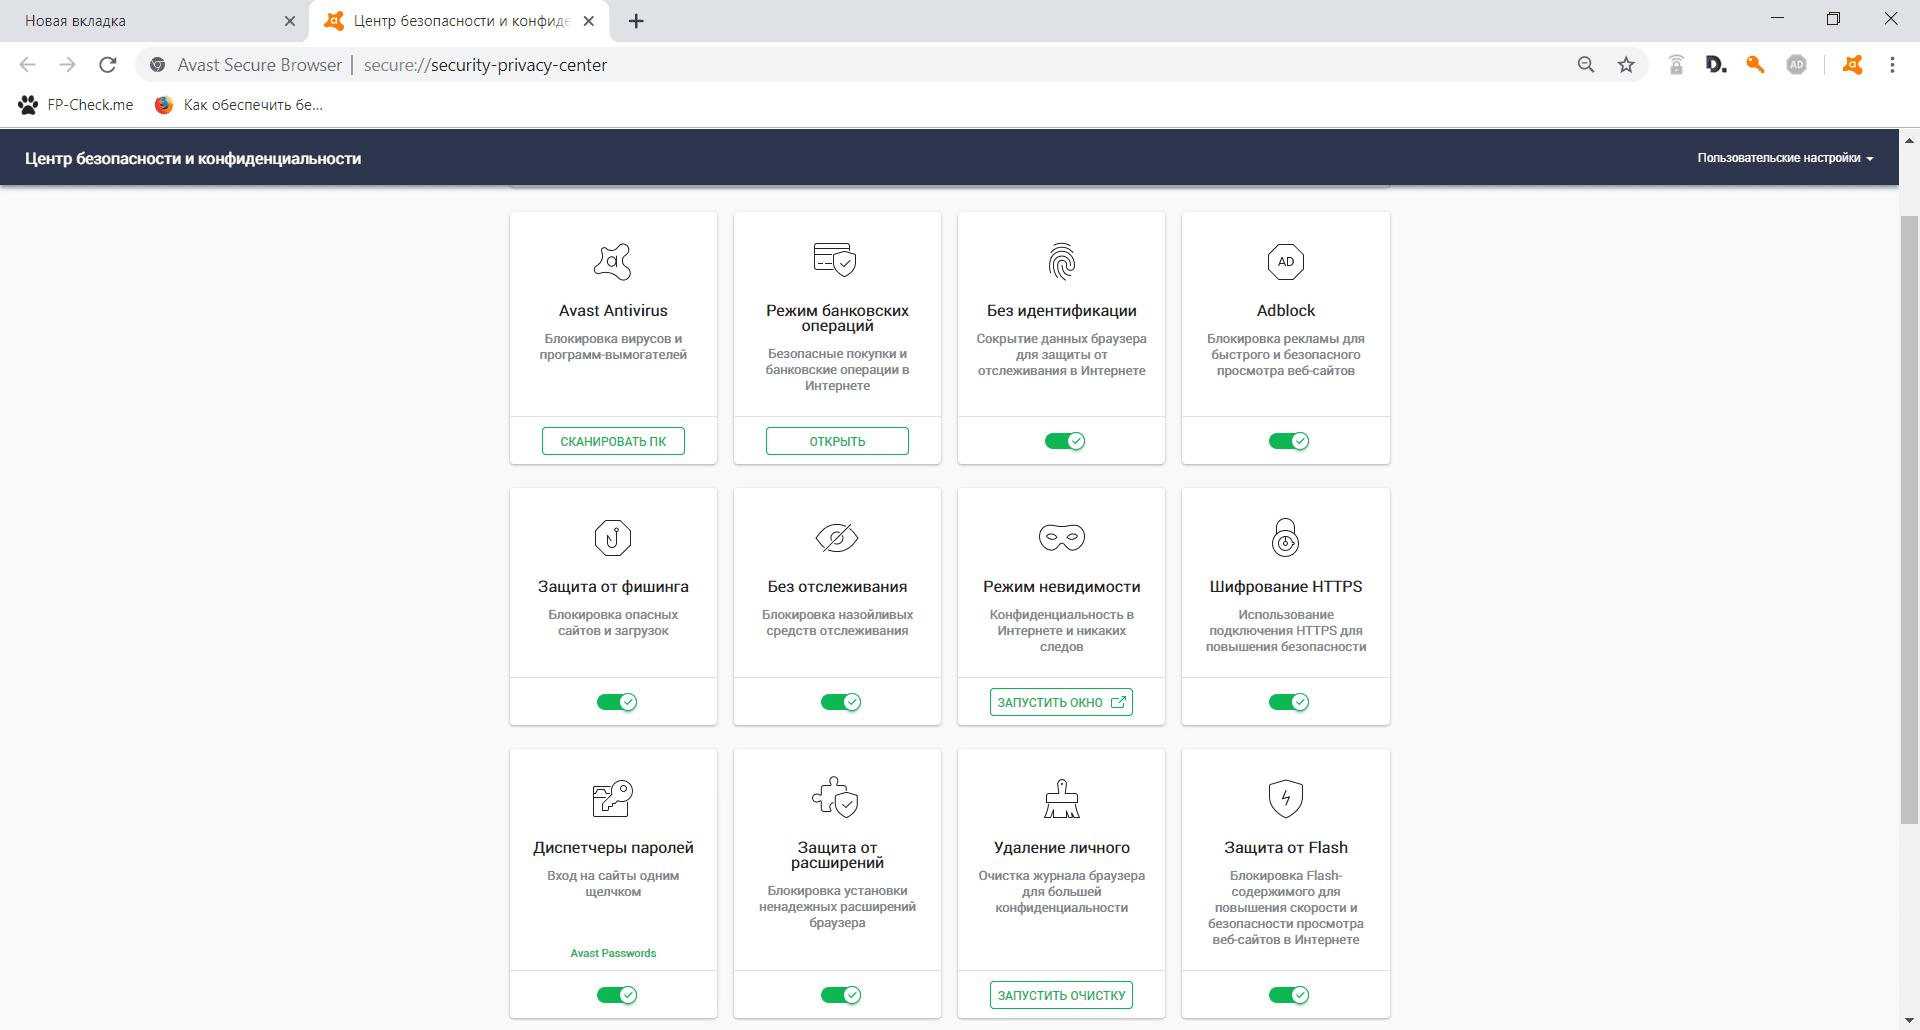Screen dimensions: 1920x1030
Task: Click the extension guard puzzle icon
Action: coord(836,797)
